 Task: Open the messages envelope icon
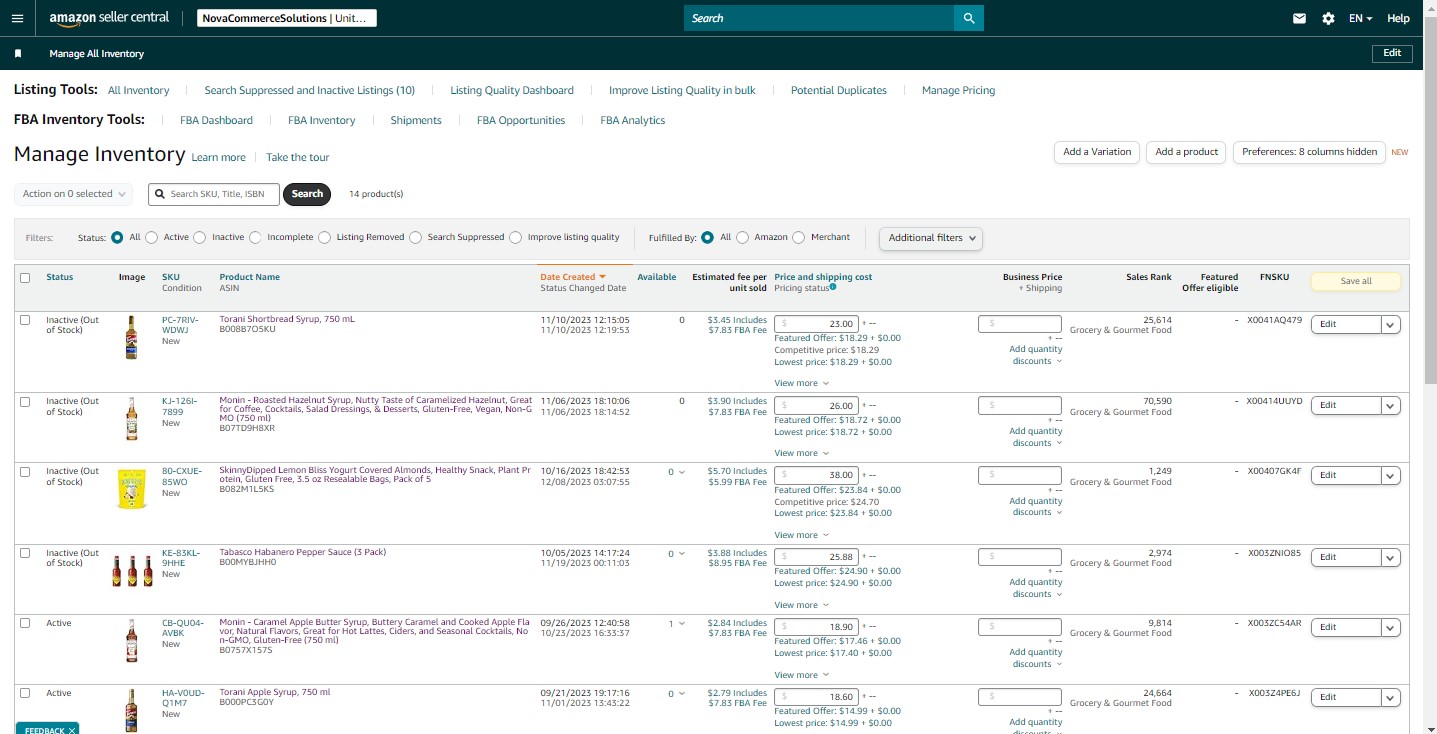coord(1300,18)
